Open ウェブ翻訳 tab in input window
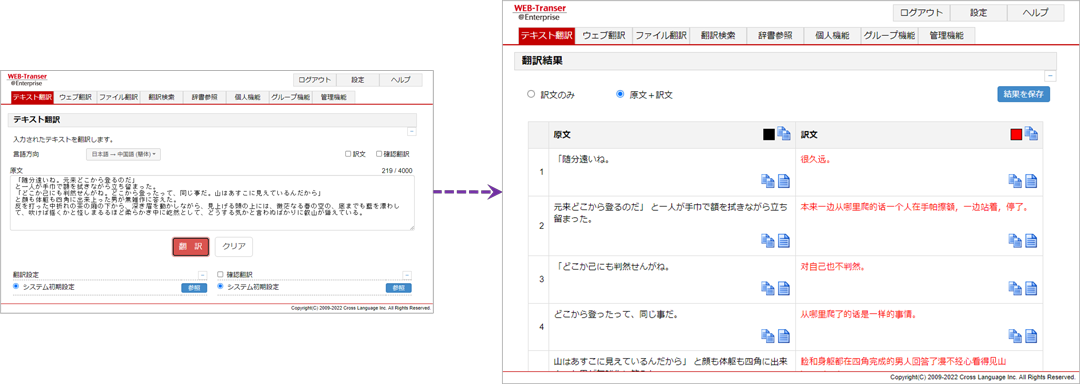 click(x=74, y=97)
